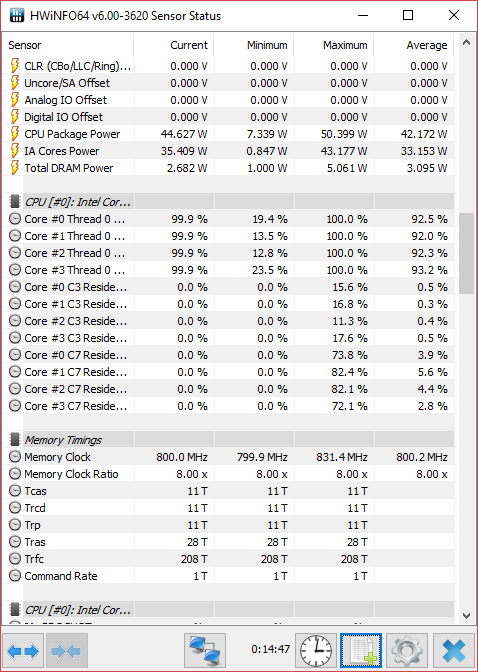This screenshot has width=478, height=672.
Task: Click the Memory Clock gauge icon
Action: pos(15,457)
